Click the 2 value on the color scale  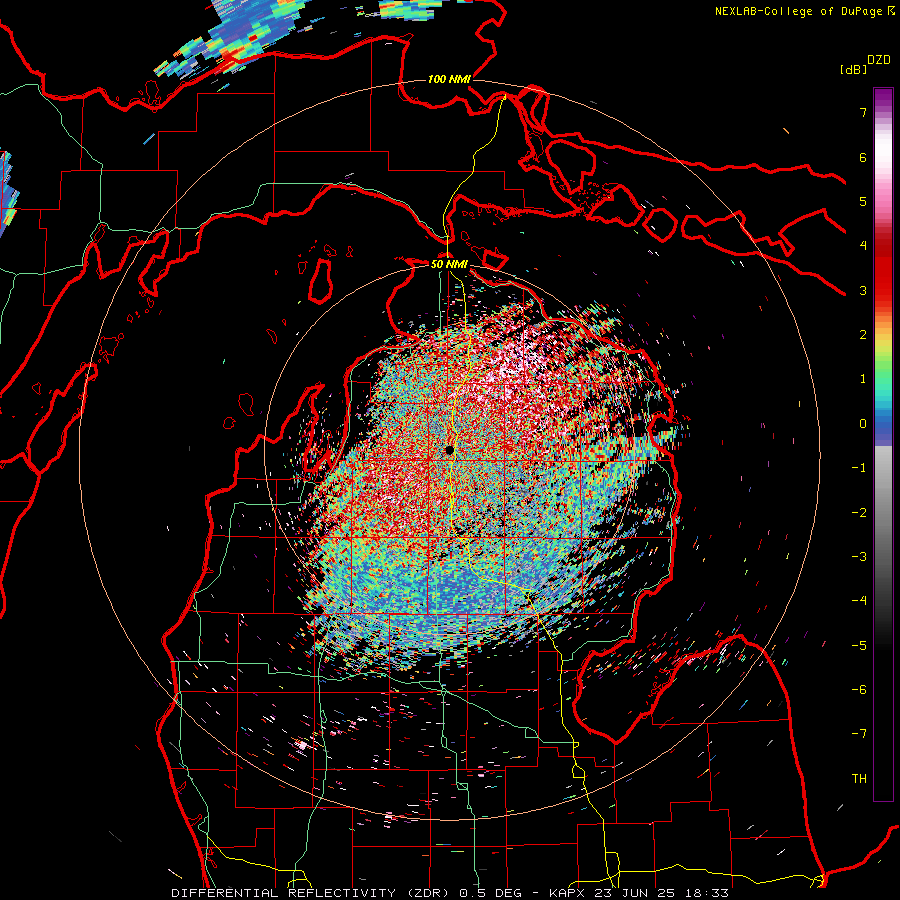pyautogui.click(x=863, y=335)
